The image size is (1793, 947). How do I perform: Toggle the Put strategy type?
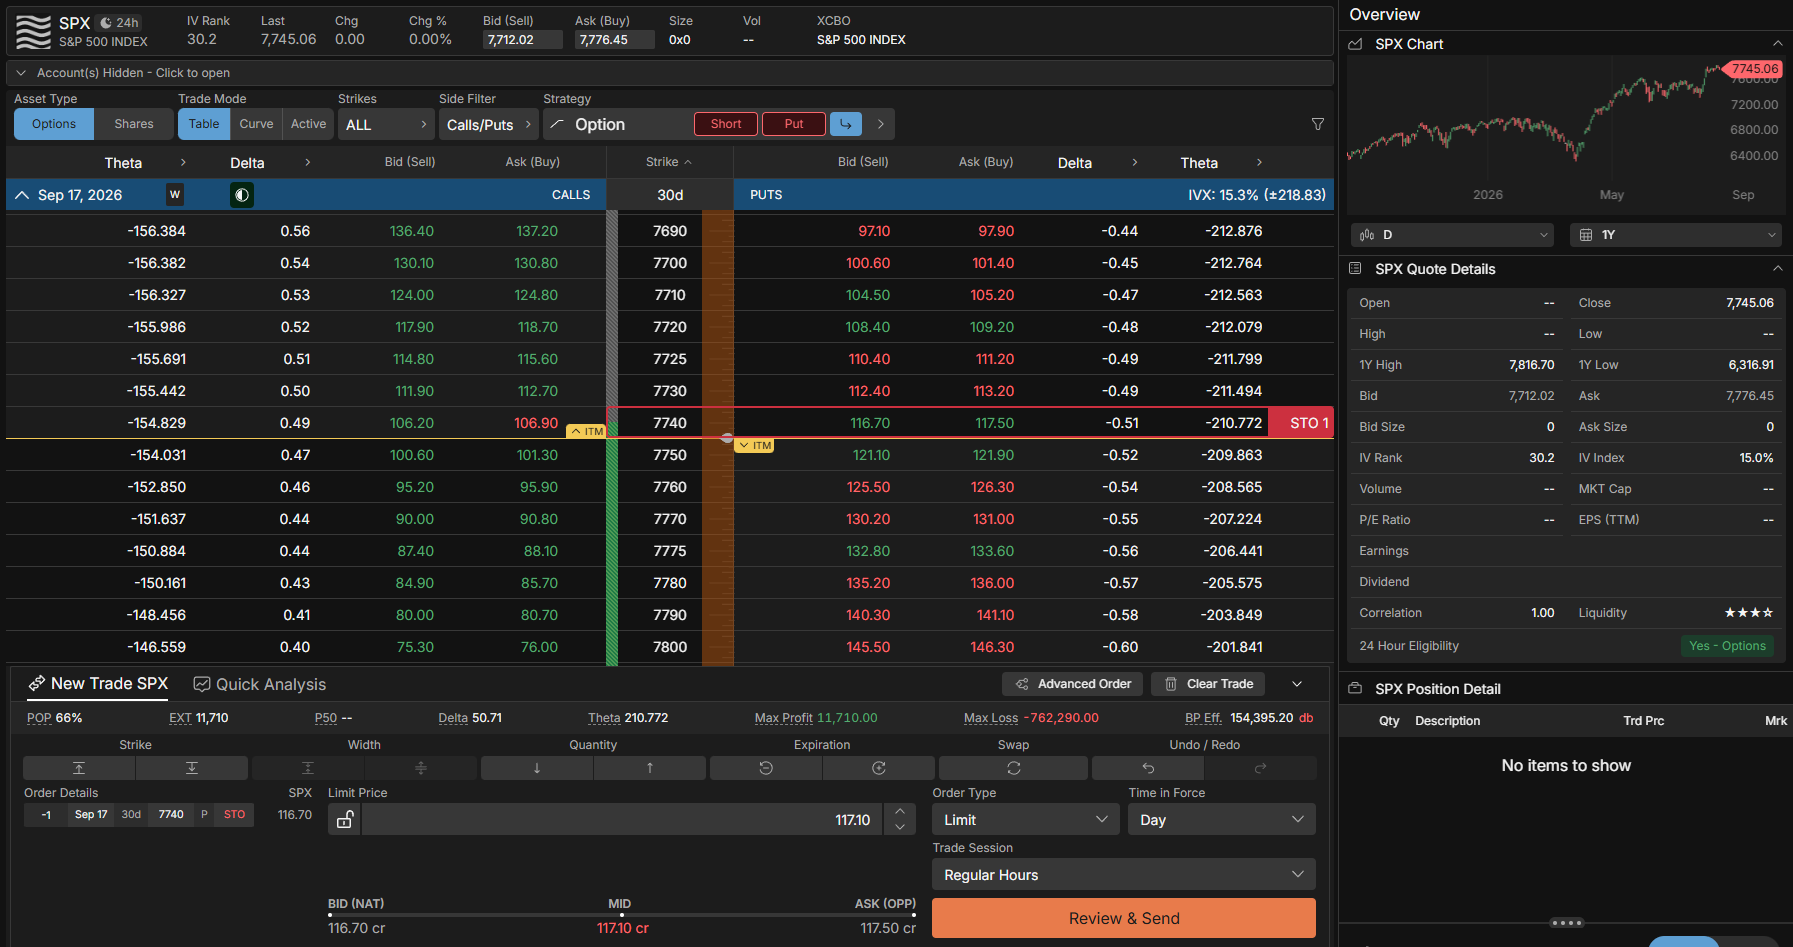[794, 124]
